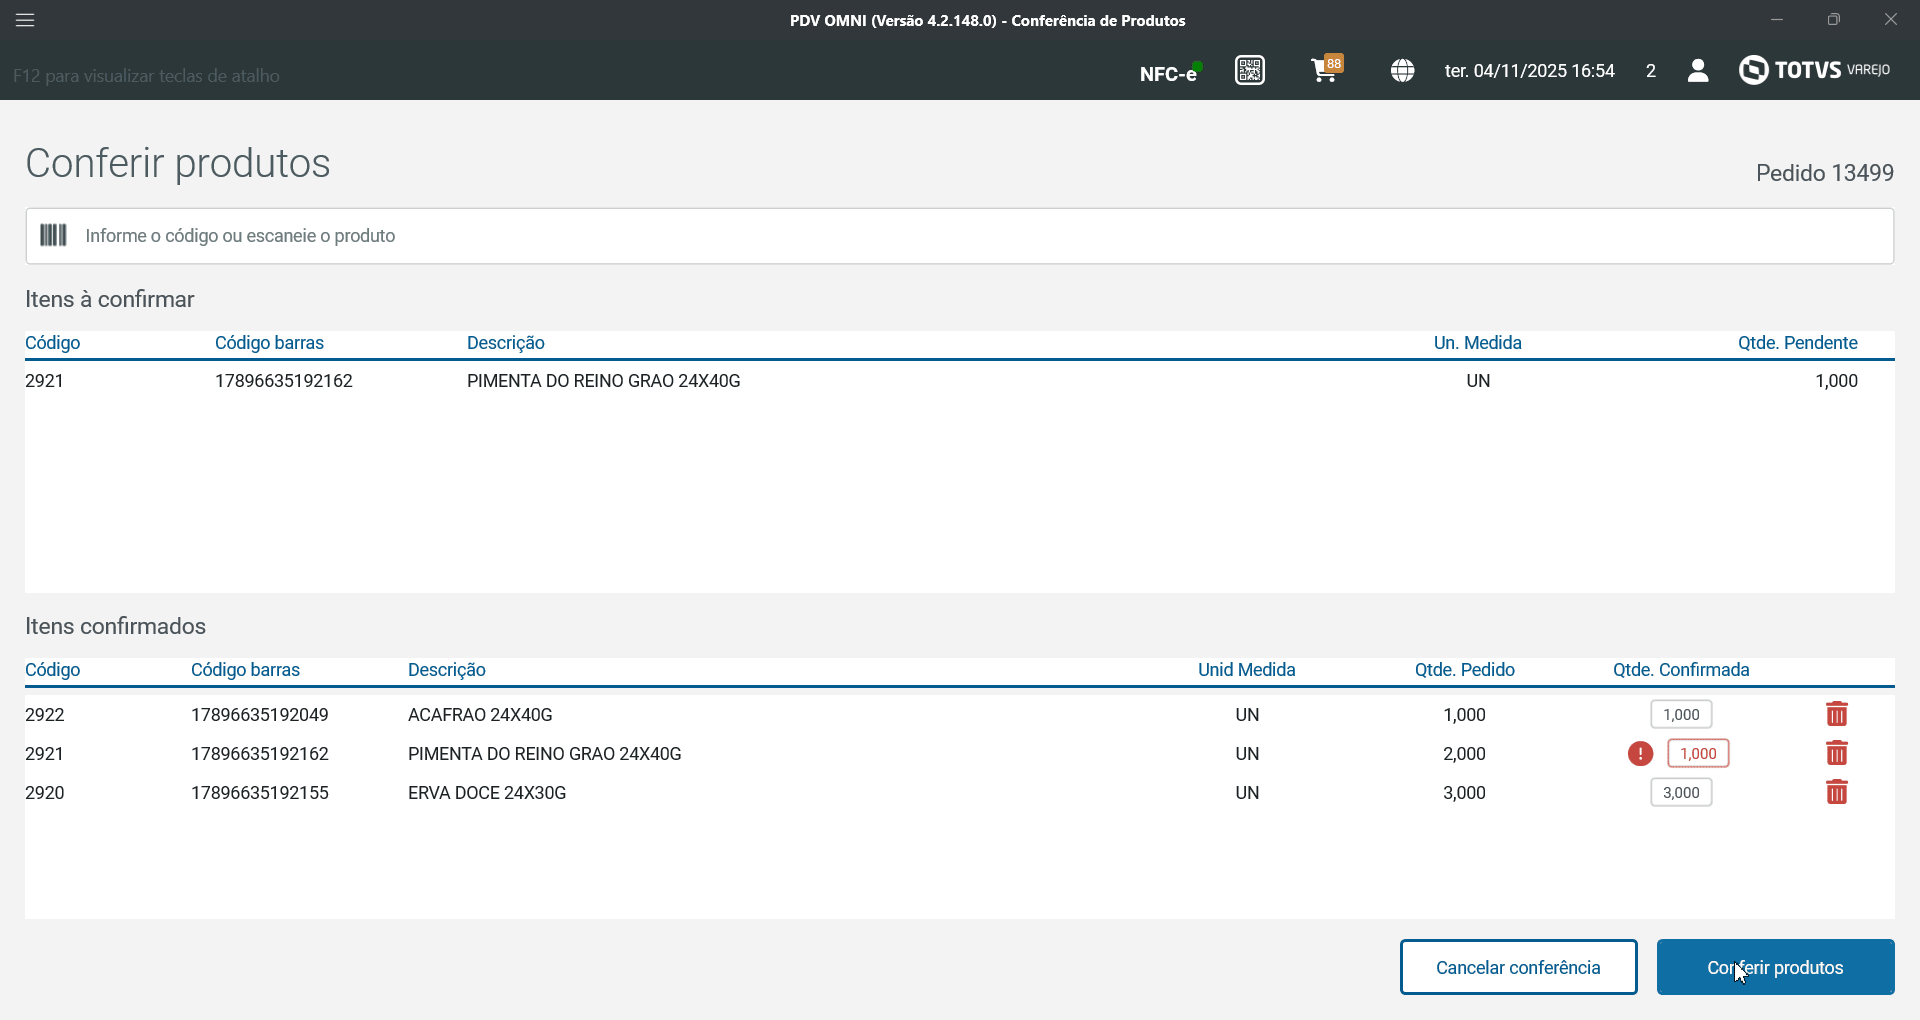Click Conferir produtos button
The image size is (1920, 1020).
click(x=1775, y=967)
